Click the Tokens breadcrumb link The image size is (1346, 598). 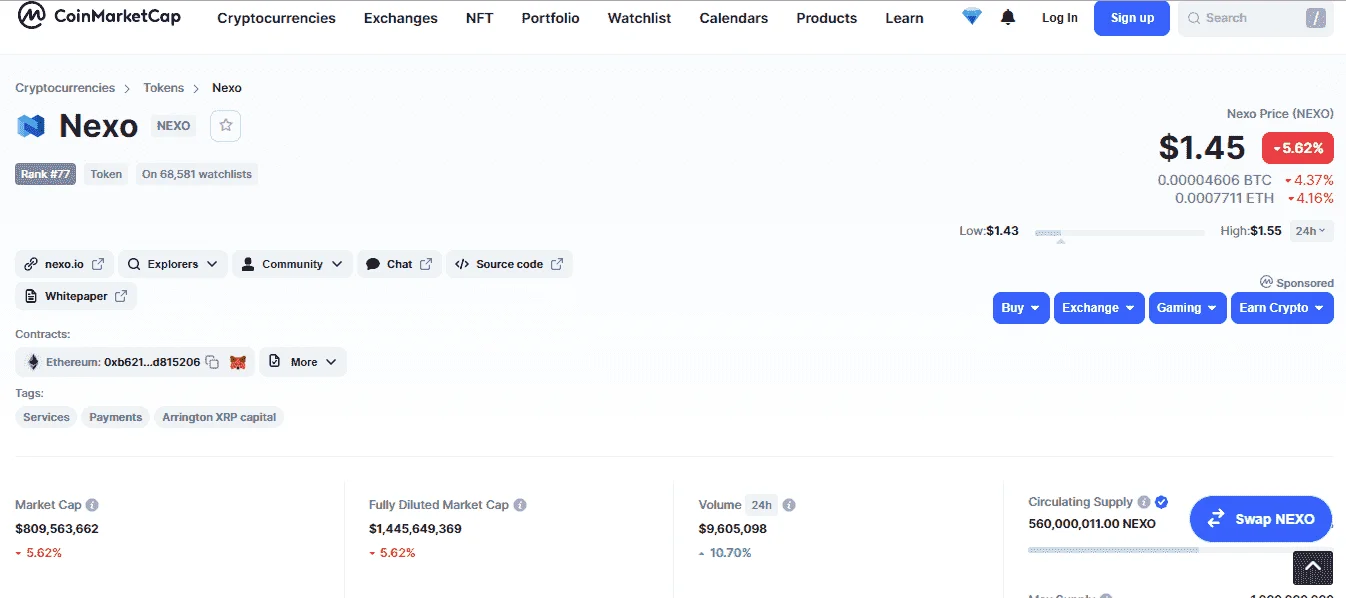(164, 88)
